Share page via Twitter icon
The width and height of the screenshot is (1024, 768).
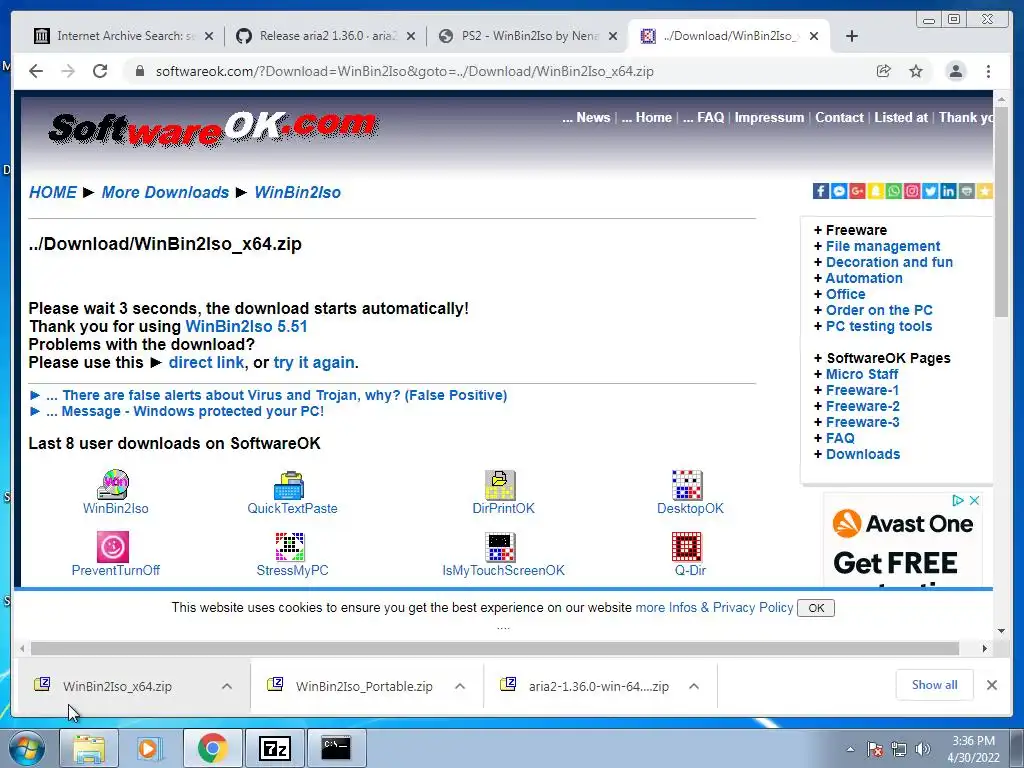point(931,191)
